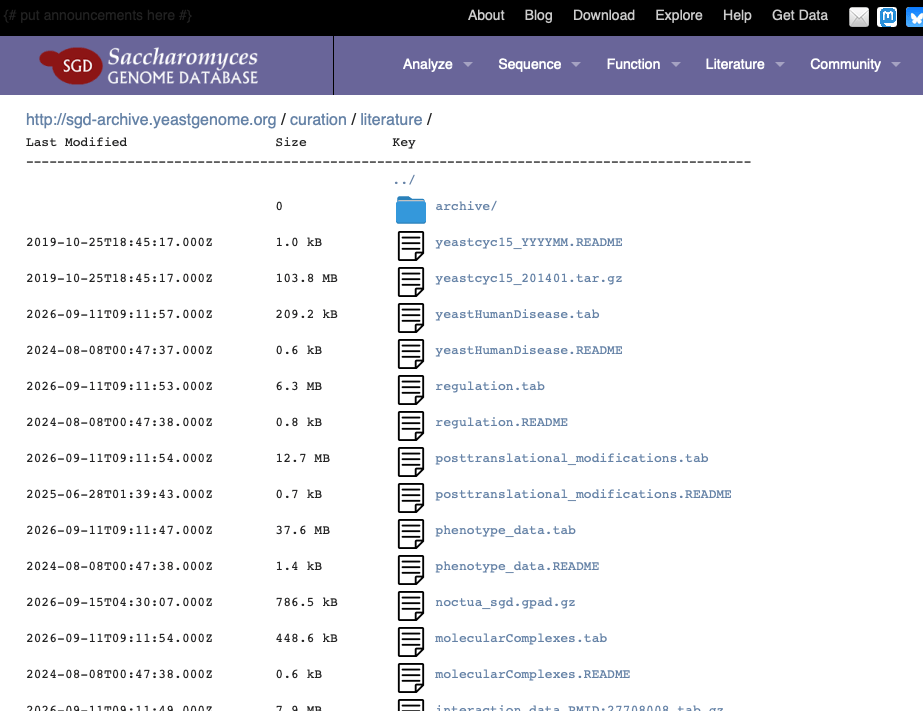
Task: Open the Mastodon social icon
Action: pyautogui.click(x=887, y=16)
